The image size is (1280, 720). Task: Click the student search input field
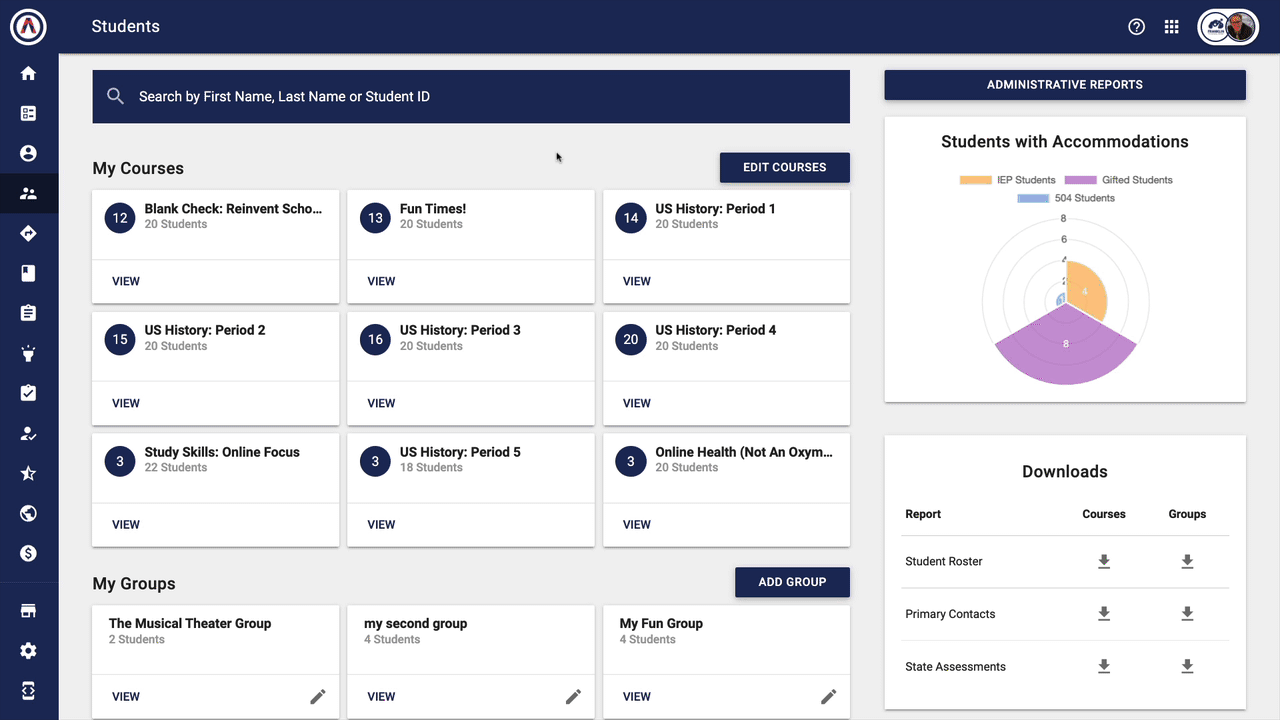click(471, 97)
